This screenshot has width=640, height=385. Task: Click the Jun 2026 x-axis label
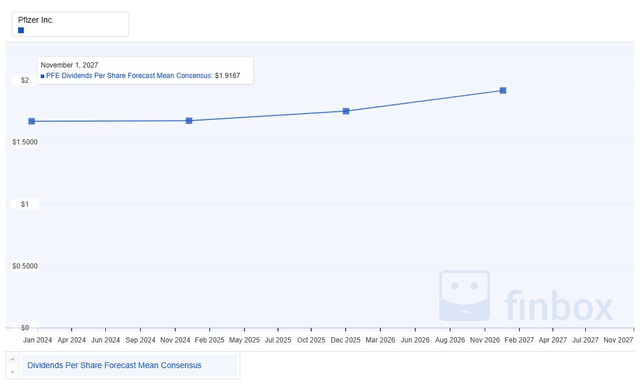tap(415, 340)
